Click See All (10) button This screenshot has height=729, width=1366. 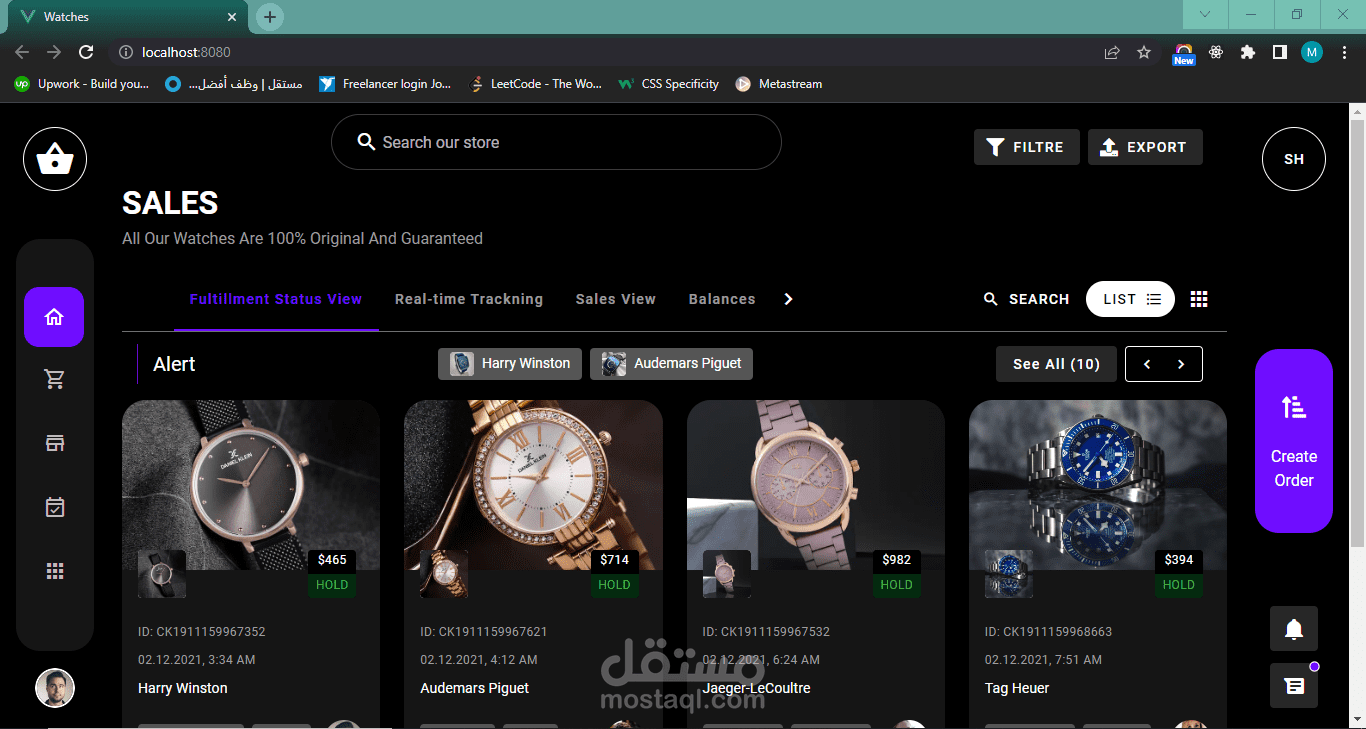point(1056,364)
